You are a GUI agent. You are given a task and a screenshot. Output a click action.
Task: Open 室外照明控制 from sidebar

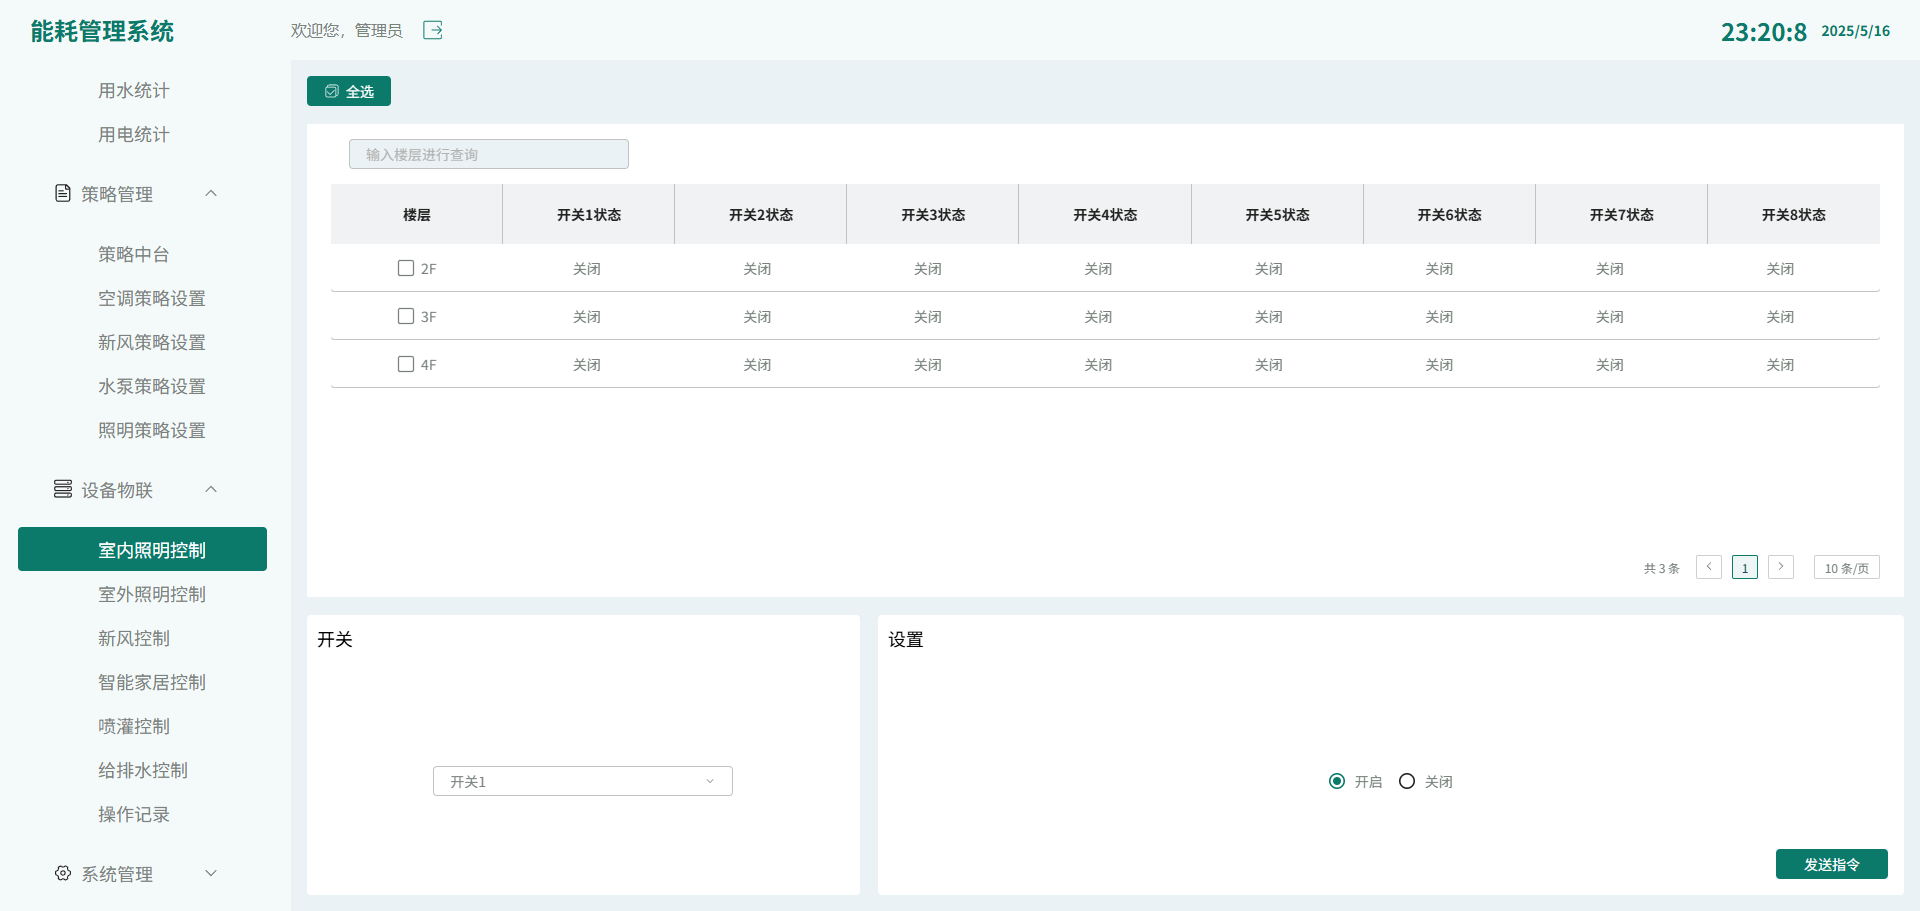(x=152, y=594)
